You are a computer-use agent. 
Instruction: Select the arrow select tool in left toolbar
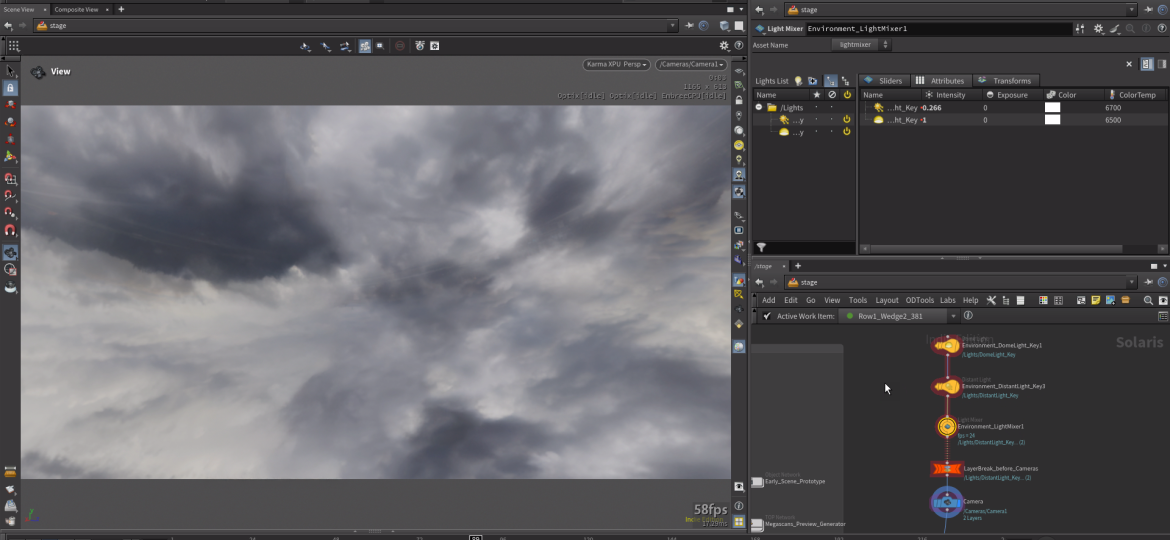(10, 70)
